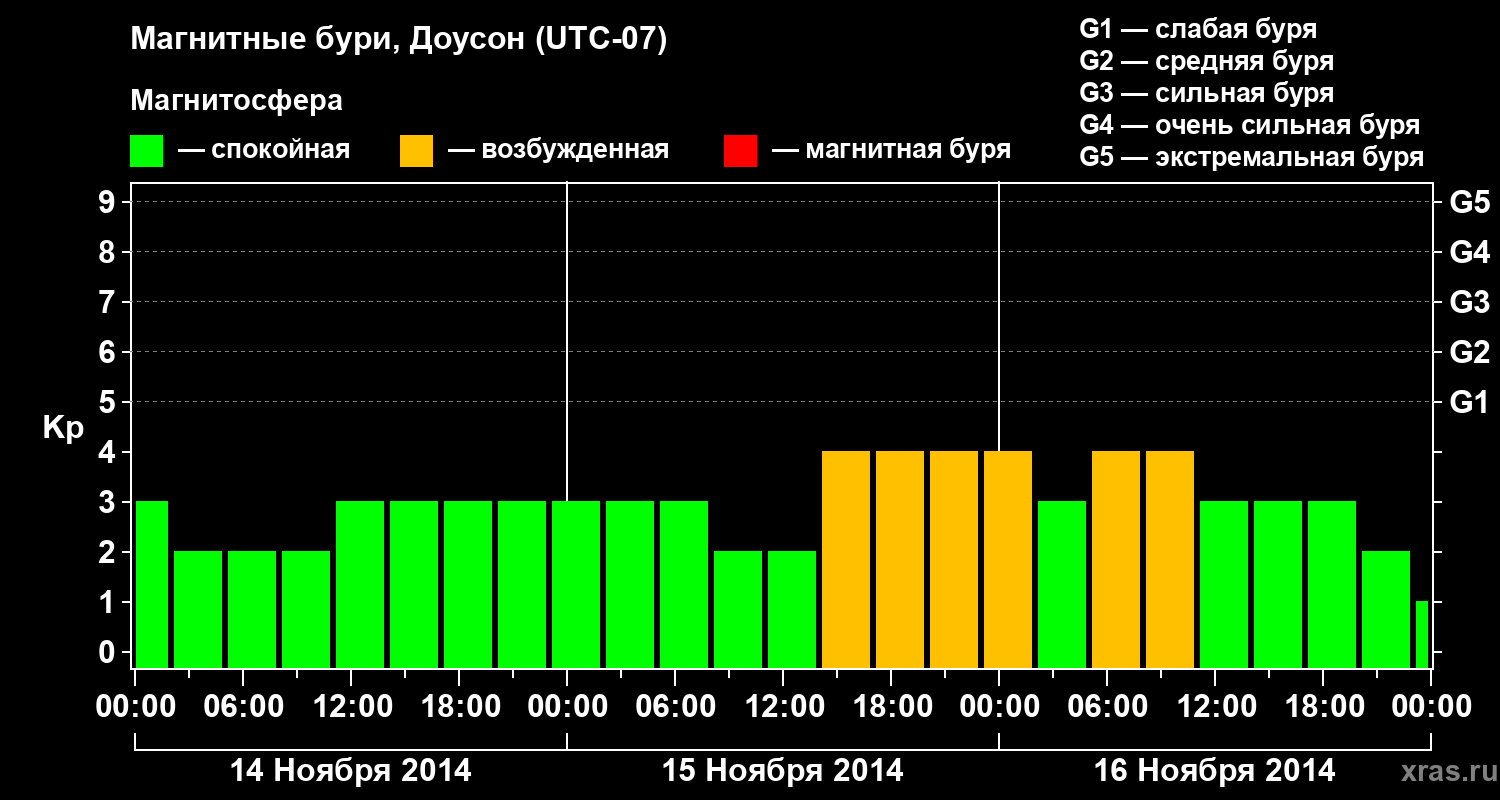1500x800 pixels.
Task: Click the 18:00 tick label above 16 Ноября
Action: [1323, 707]
